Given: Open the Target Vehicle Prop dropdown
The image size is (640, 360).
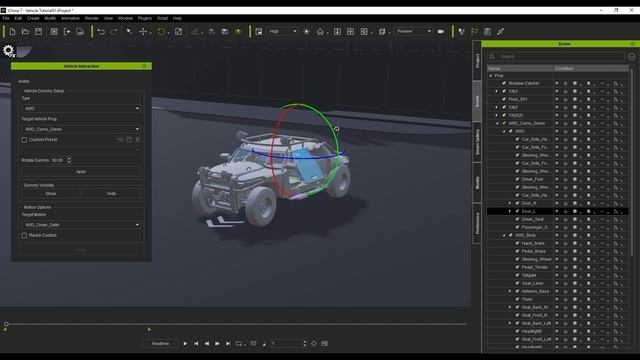Looking at the screenshot, I should coord(81,129).
